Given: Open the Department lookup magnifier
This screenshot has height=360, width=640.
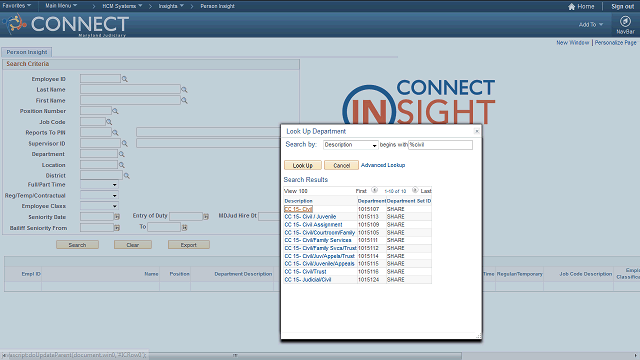Looking at the screenshot, I should click(121, 154).
